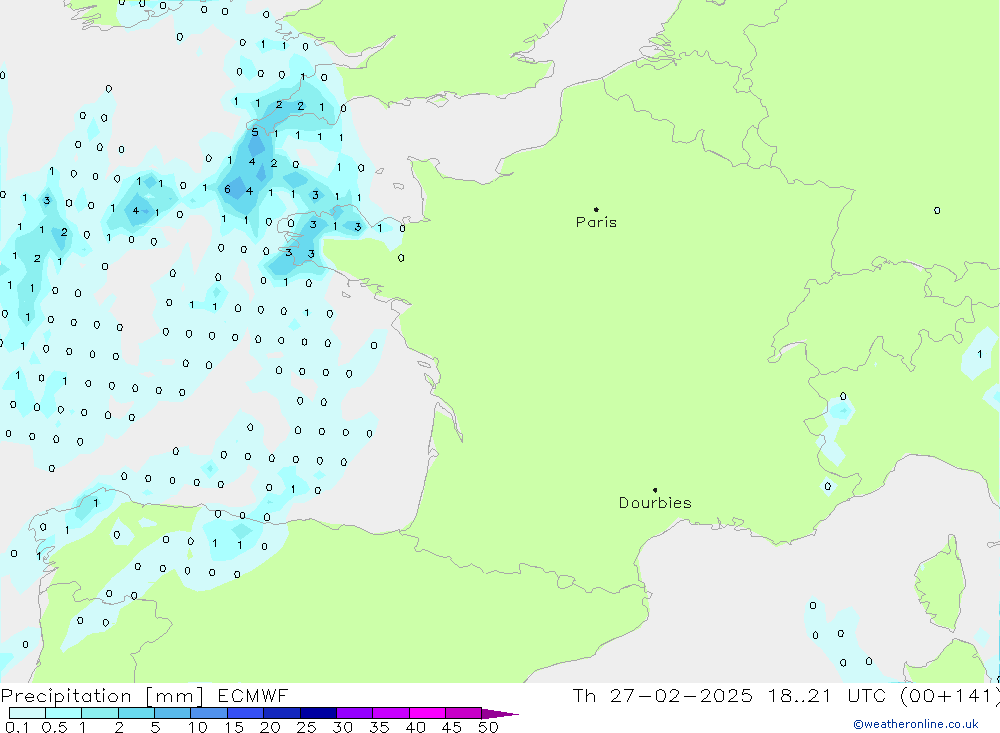1000x733 pixels.
Task: Click the '[mm]' unit label
Action: coord(175,696)
